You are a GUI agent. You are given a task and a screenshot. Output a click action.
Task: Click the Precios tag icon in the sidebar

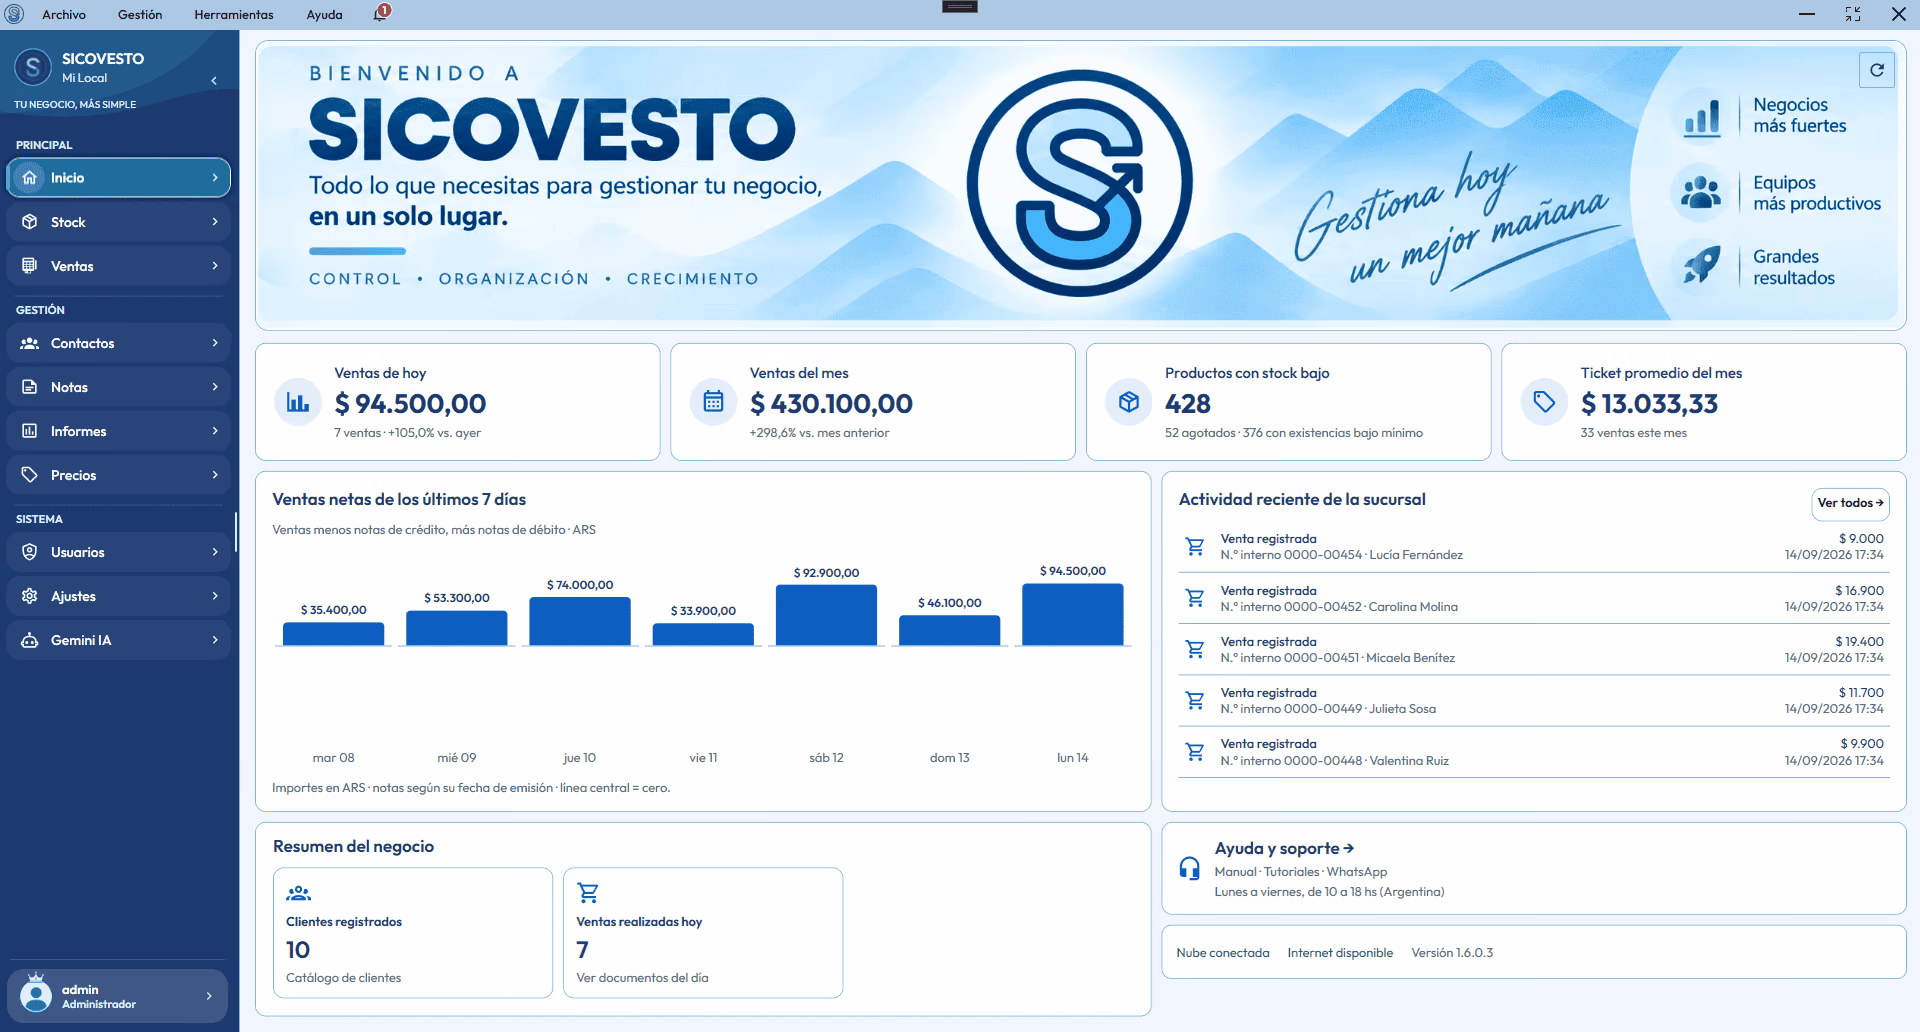pyautogui.click(x=30, y=475)
